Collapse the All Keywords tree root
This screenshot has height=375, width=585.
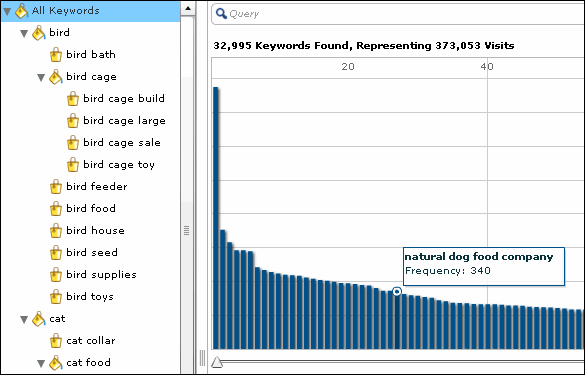pos(7,11)
